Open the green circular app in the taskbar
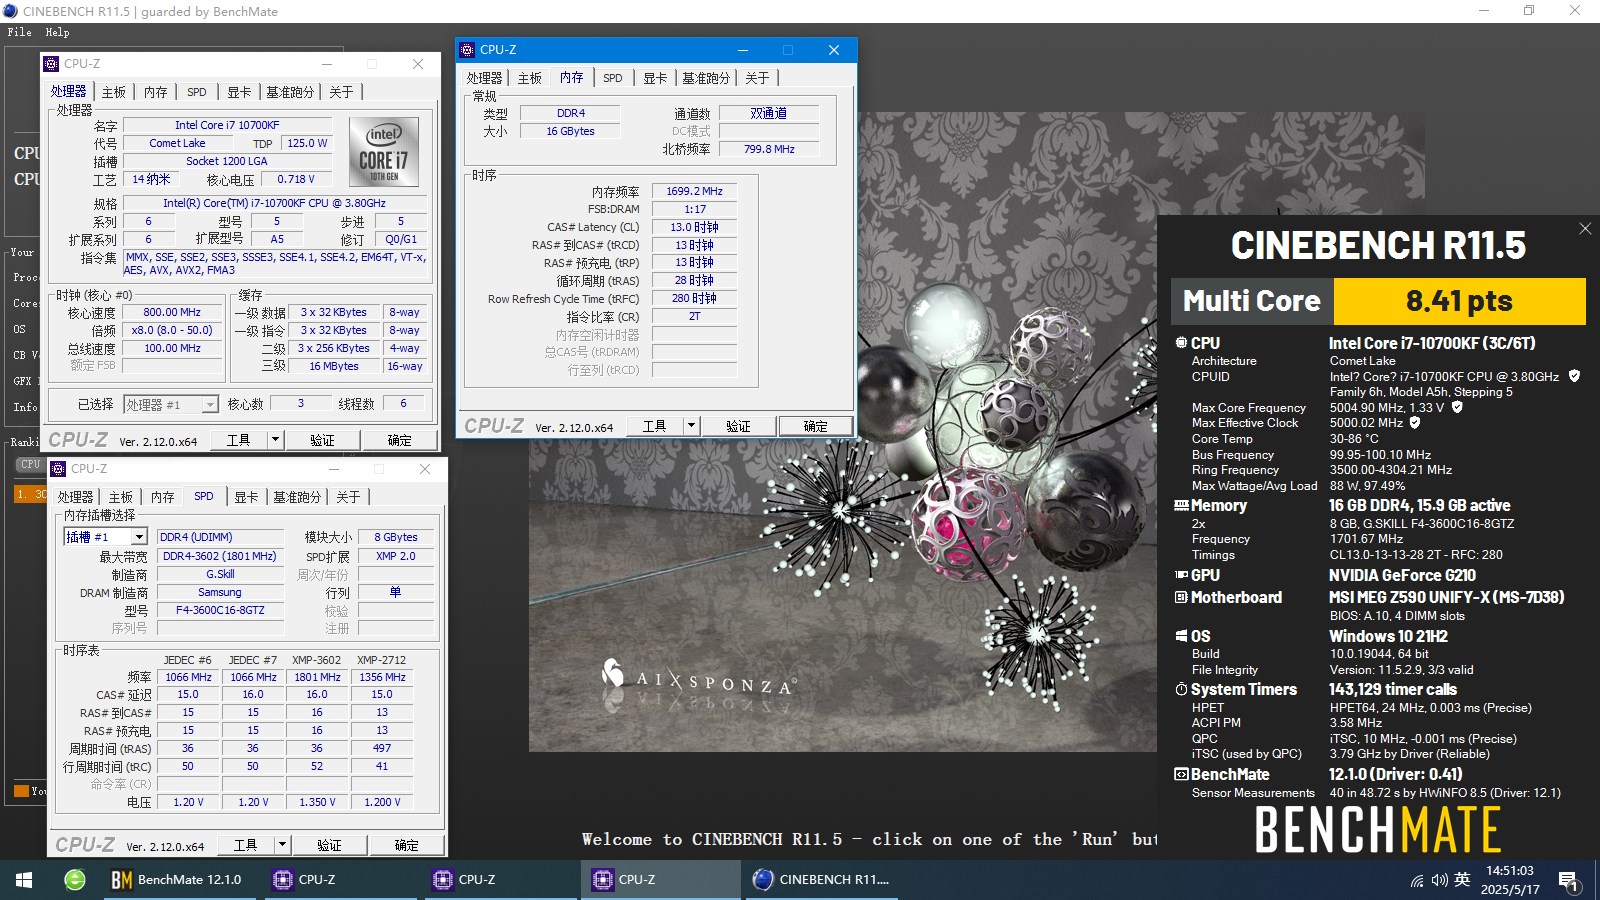 point(75,880)
